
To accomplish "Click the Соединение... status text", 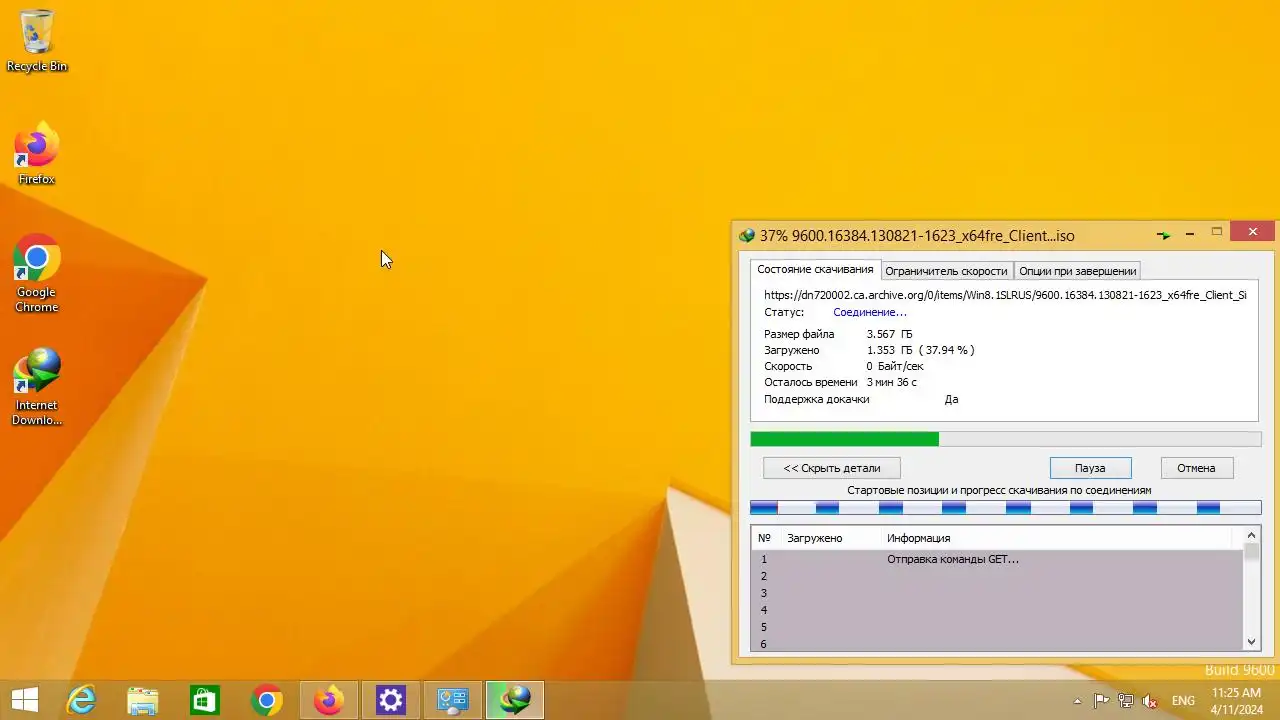I will click(870, 312).
